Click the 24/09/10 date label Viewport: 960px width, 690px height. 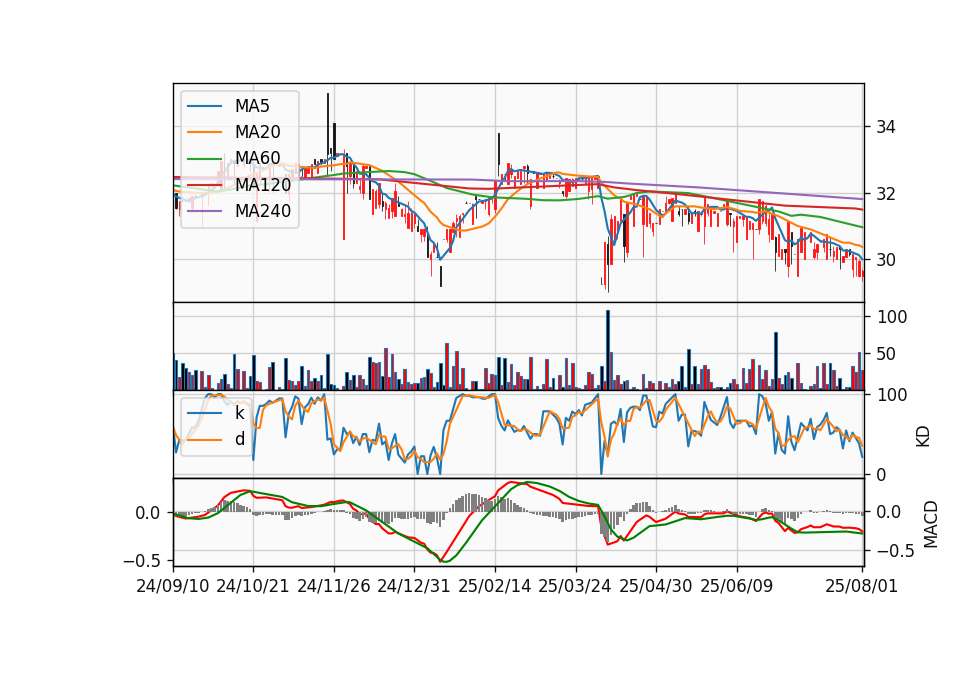click(173, 586)
